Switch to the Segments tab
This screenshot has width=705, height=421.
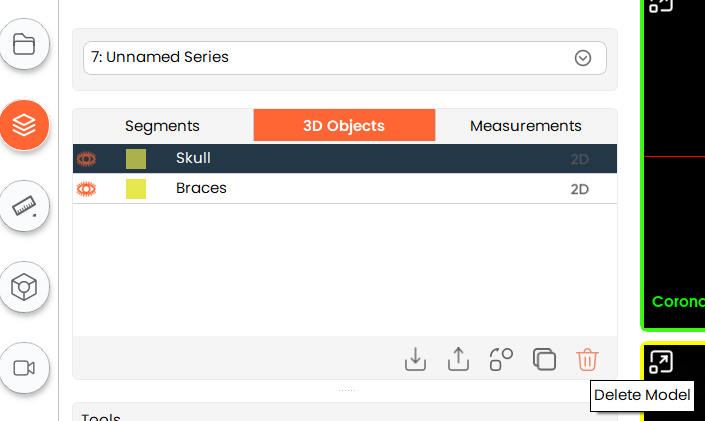click(x=162, y=126)
